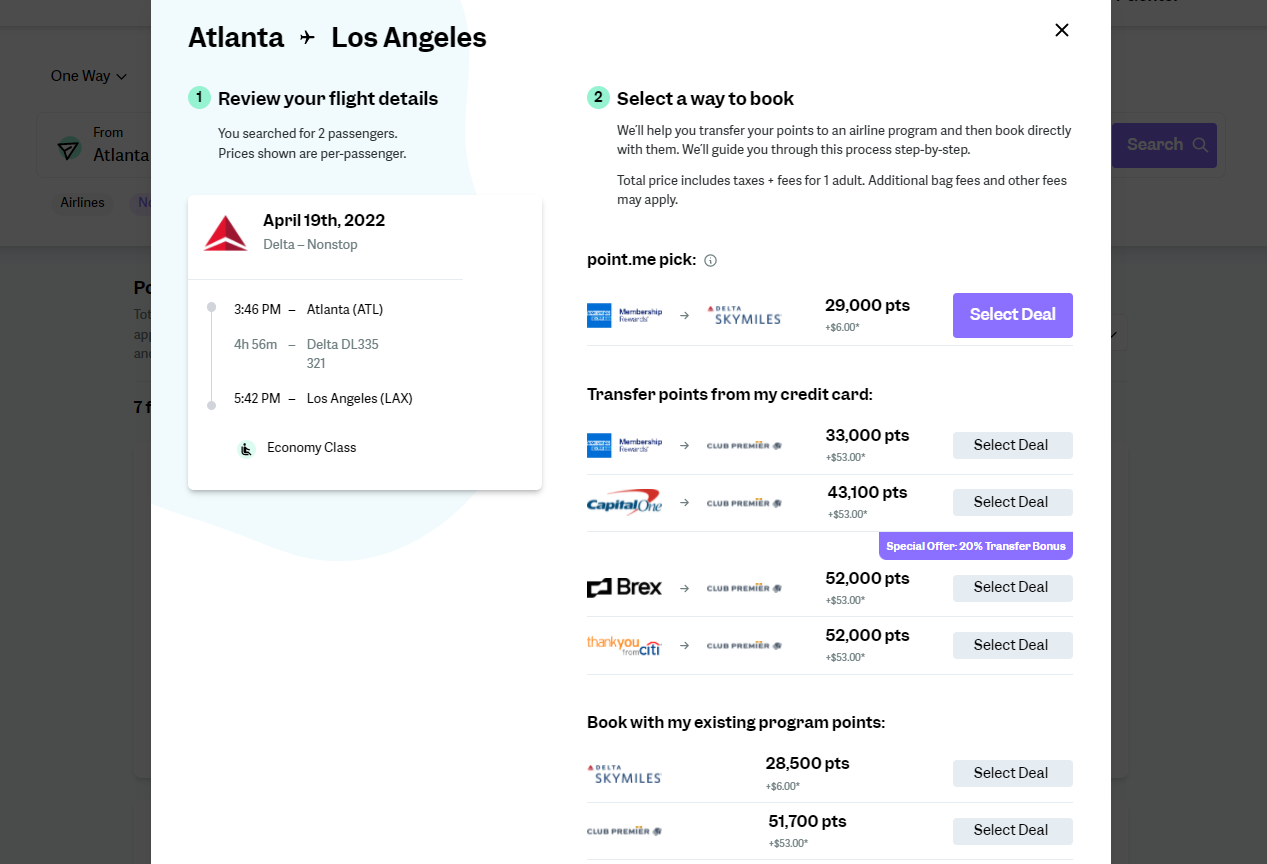1267x864 pixels.
Task: Click the 20% Transfer Bonus special offer badge
Action: [x=975, y=546]
